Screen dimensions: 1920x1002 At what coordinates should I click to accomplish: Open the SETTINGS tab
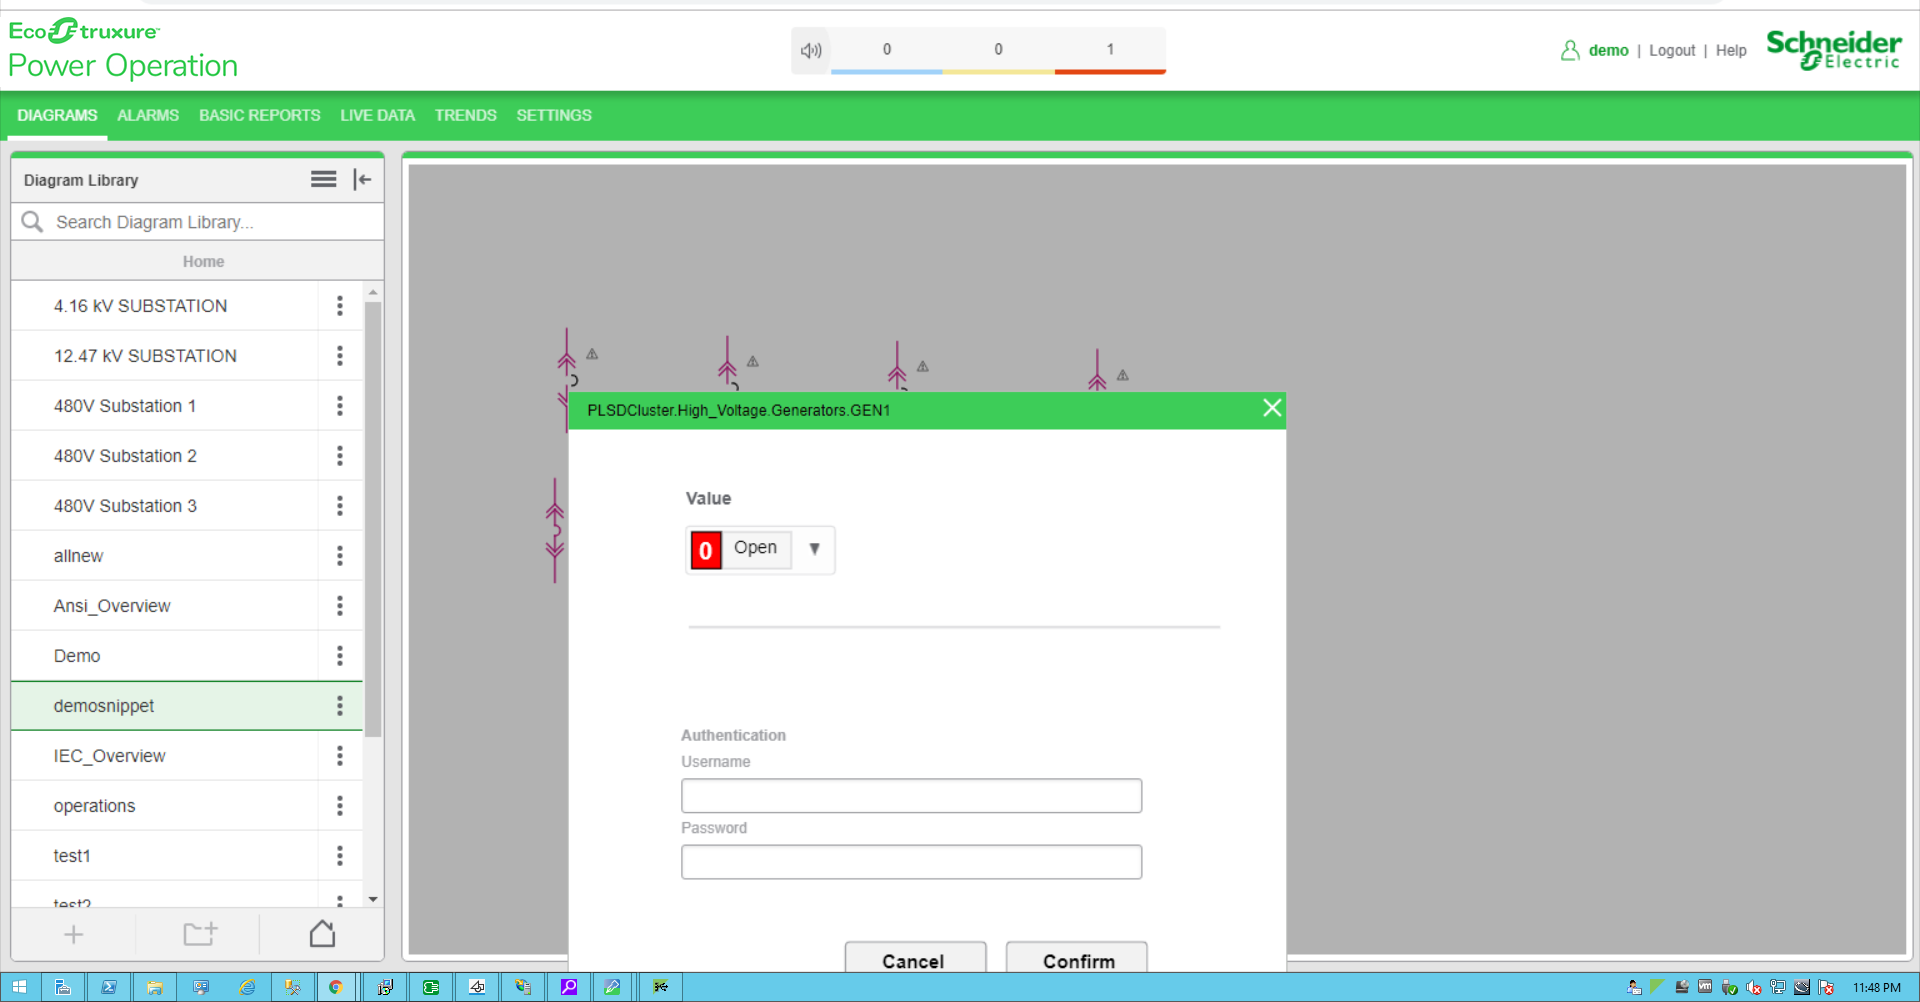[x=554, y=115]
